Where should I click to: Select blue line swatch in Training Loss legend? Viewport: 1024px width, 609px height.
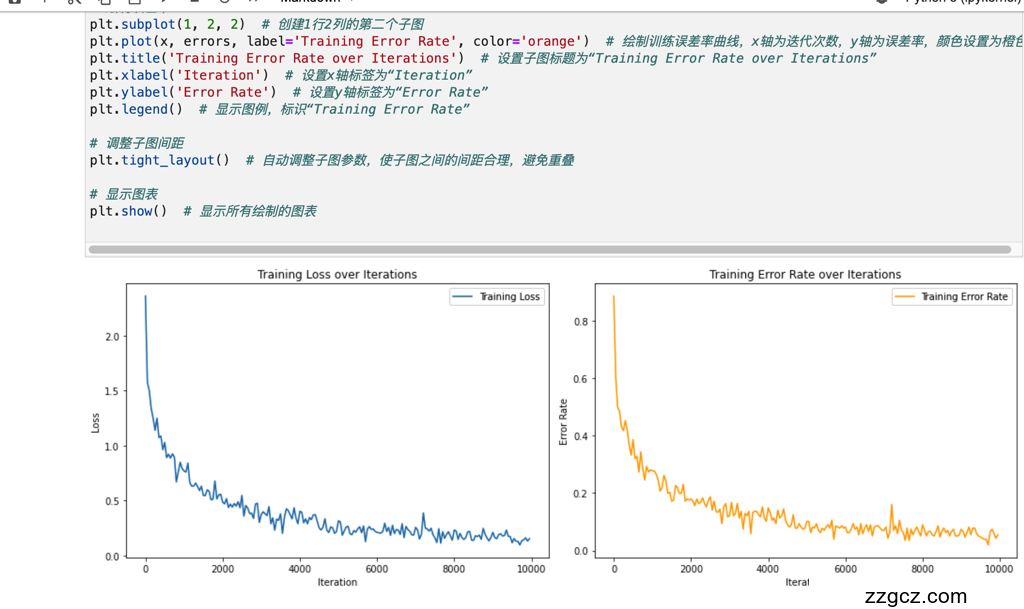[462, 297]
